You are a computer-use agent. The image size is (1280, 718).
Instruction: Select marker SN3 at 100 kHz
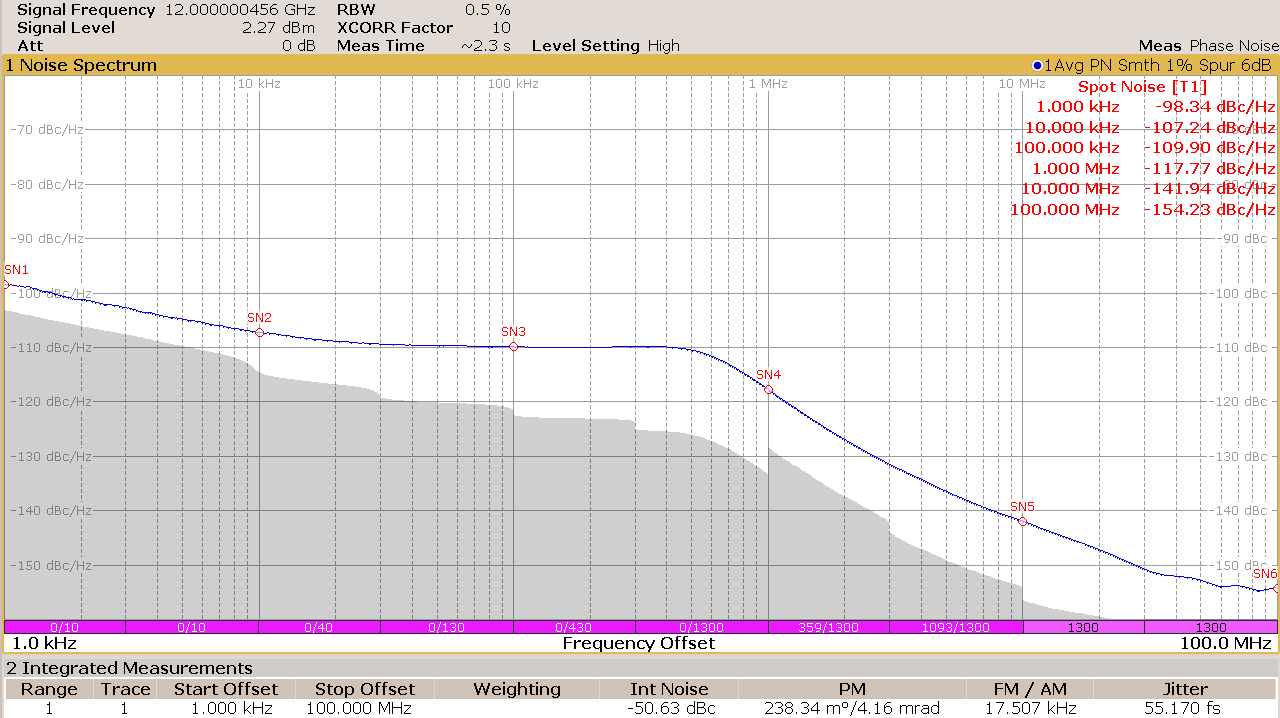tap(513, 346)
